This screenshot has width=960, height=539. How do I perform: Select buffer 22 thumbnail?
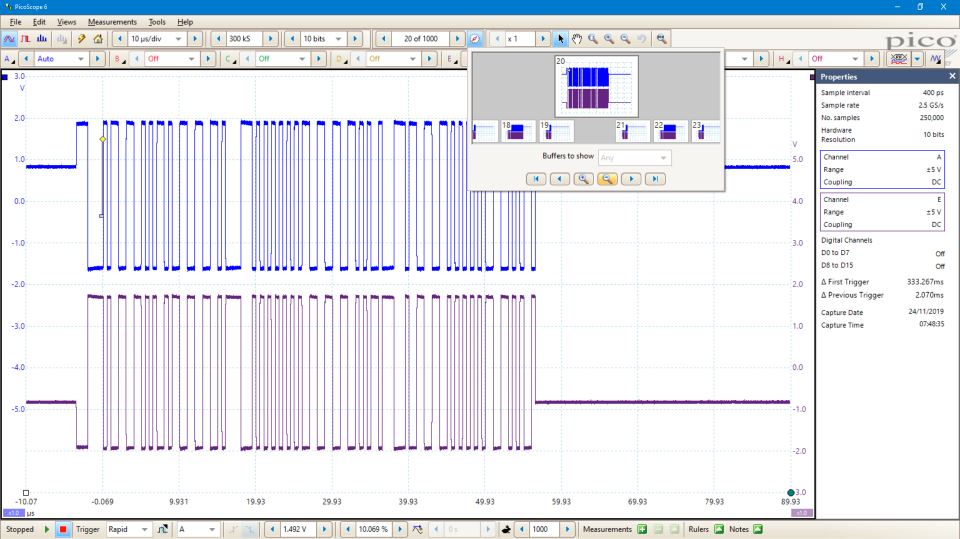pyautogui.click(x=670, y=132)
